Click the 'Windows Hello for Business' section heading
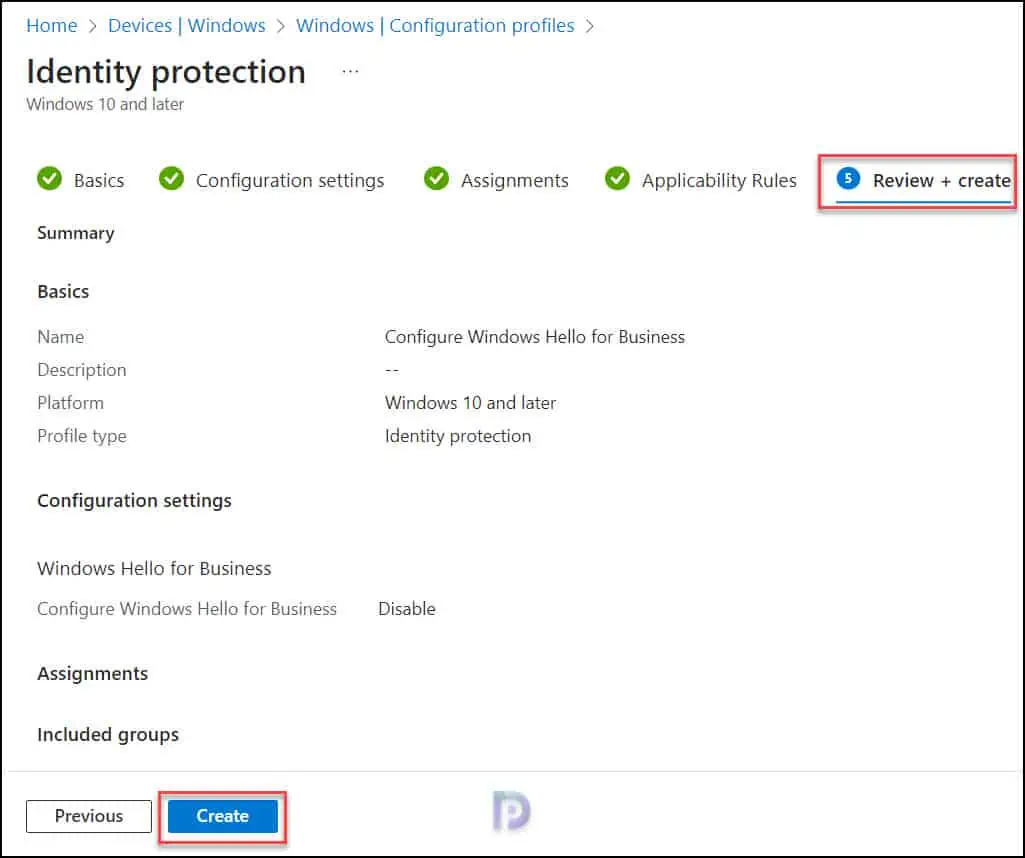The width and height of the screenshot is (1025, 858). (x=154, y=569)
